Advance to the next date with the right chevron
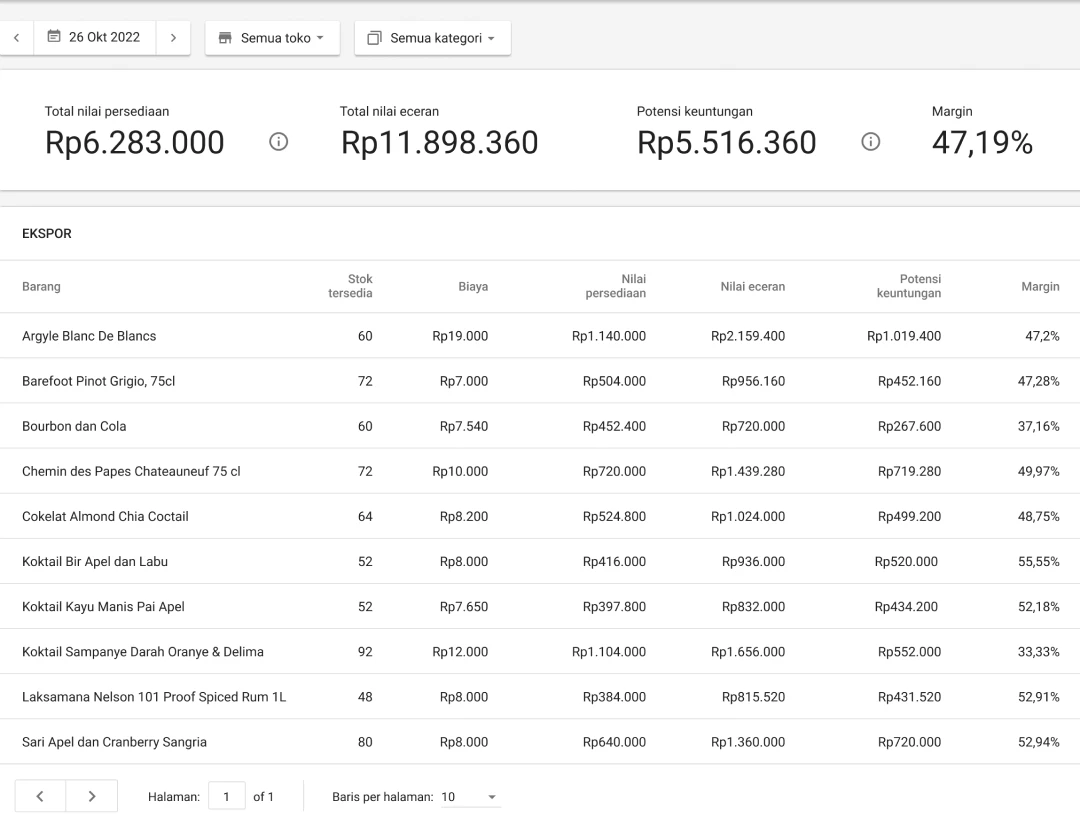This screenshot has height=822, width=1080. (172, 36)
